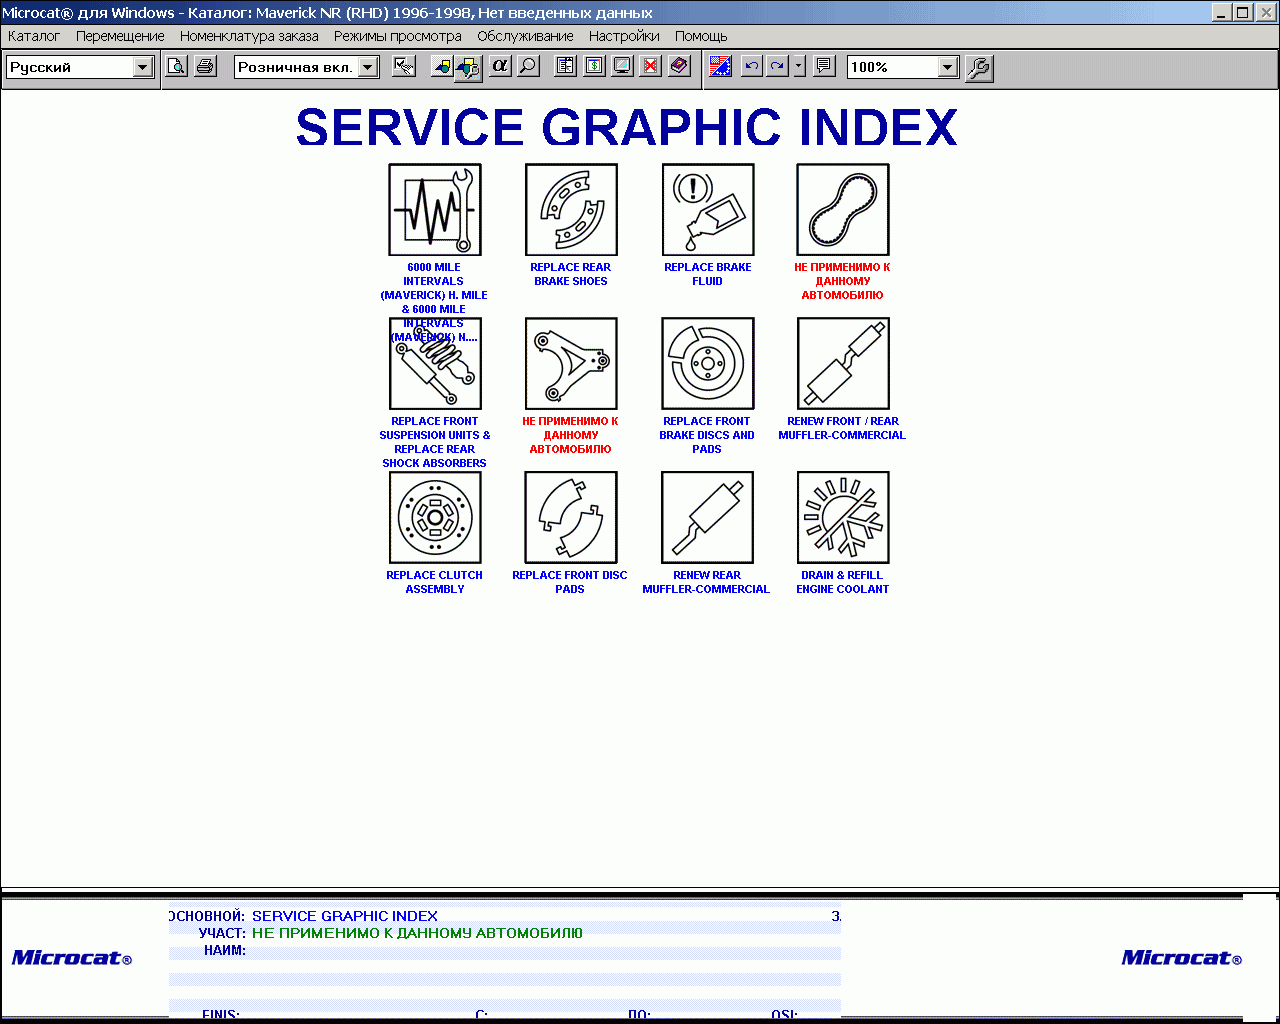Open the engine coolant snowflake icon
The width and height of the screenshot is (1280, 1024).
pos(843,518)
